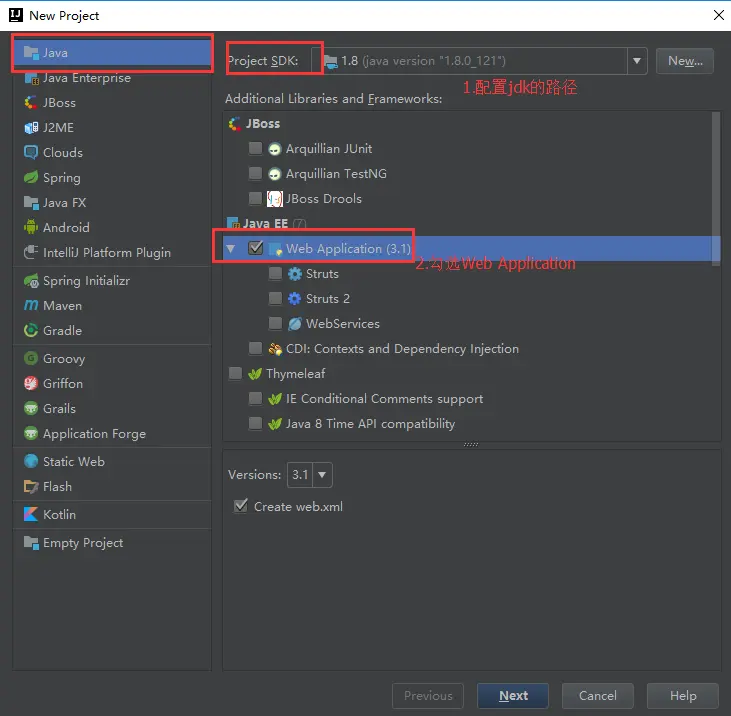Click the JBoss icon in left list
The image size is (731, 716).
tap(31, 103)
